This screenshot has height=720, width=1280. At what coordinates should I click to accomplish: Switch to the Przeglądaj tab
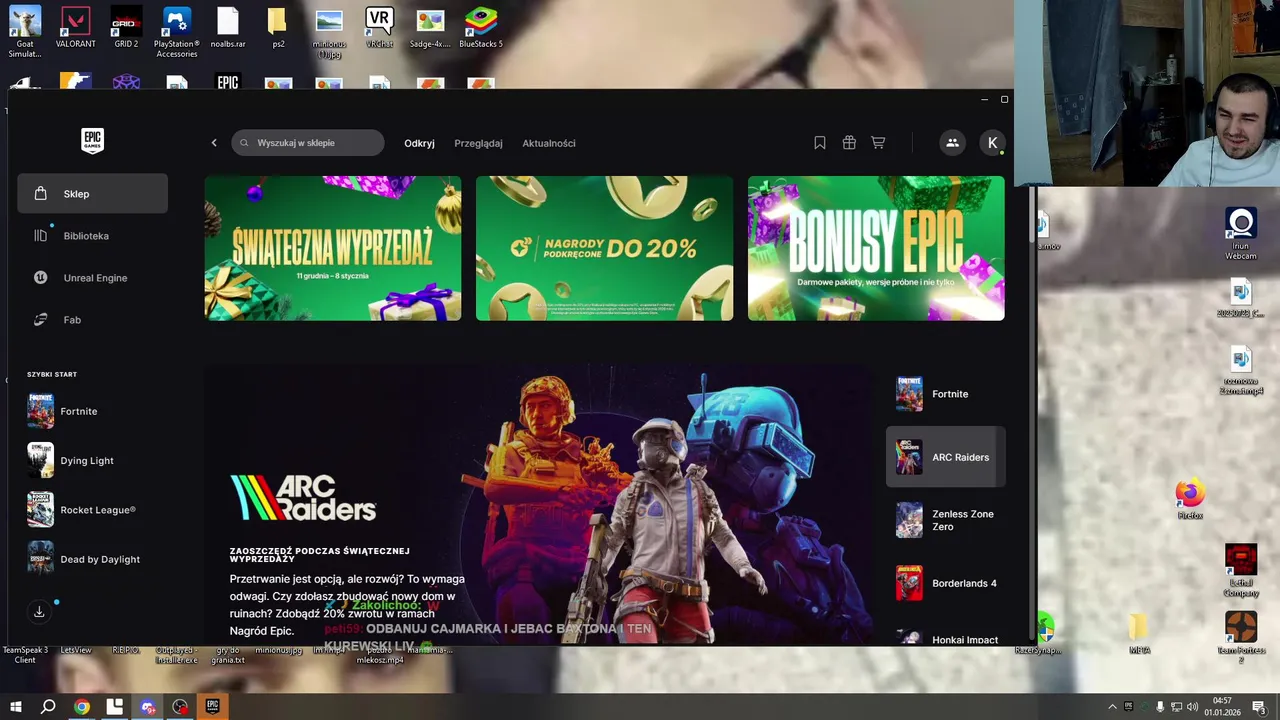[478, 143]
